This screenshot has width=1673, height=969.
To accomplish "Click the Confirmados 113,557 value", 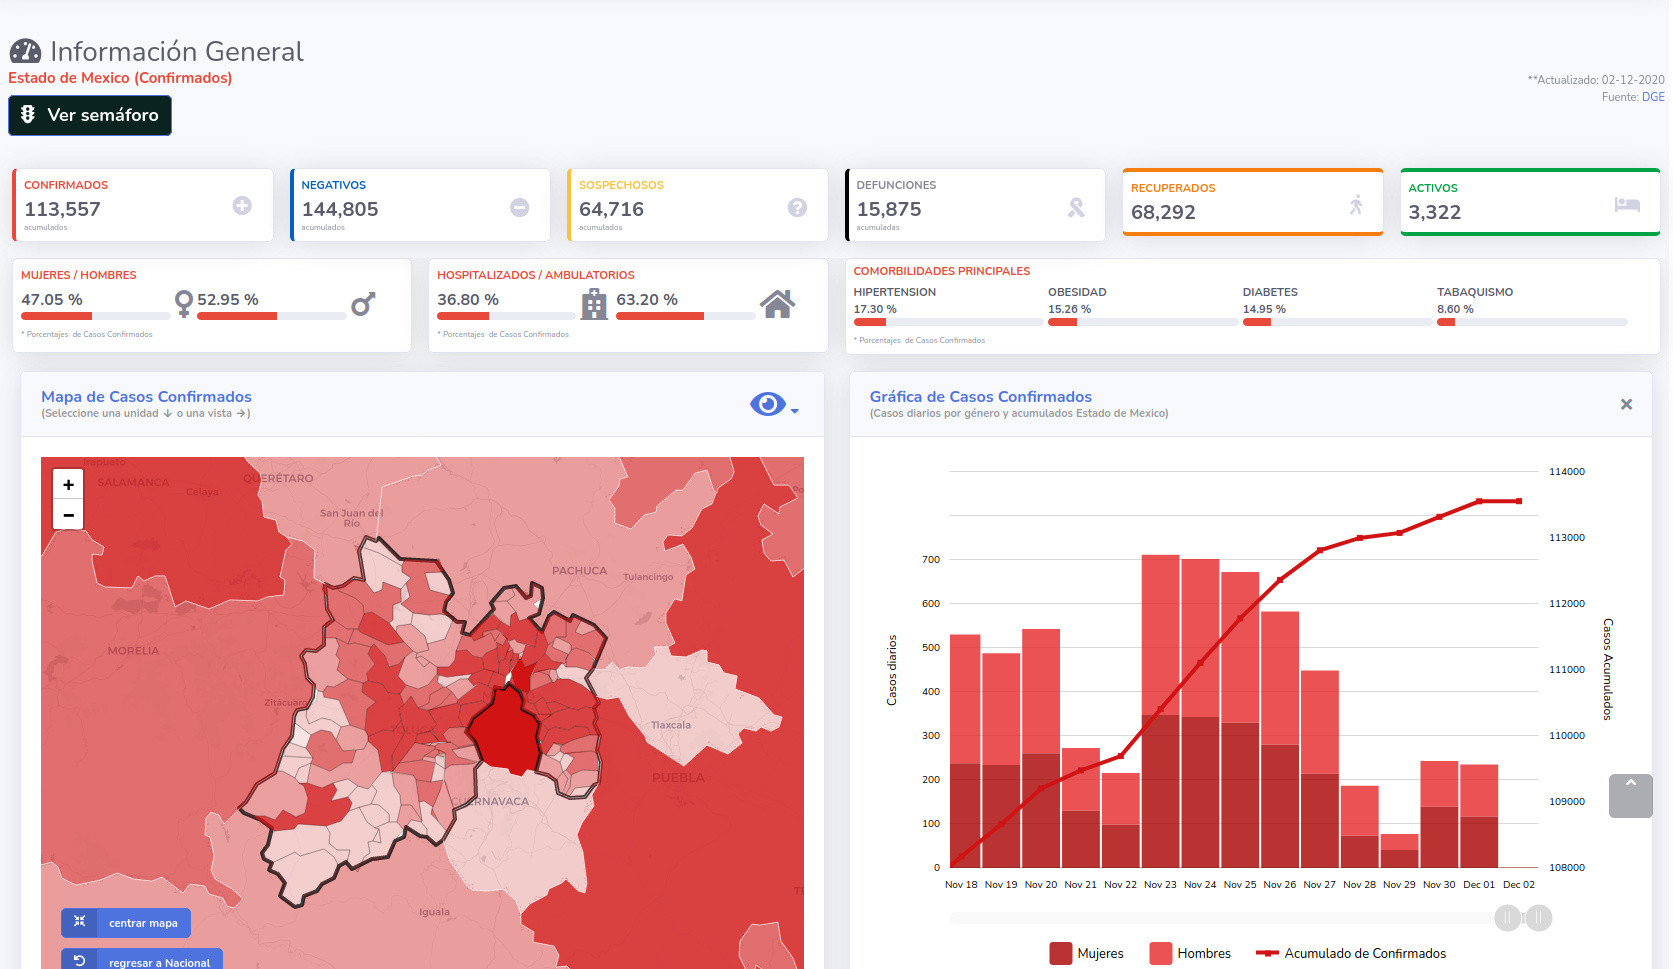I will 63,209.
